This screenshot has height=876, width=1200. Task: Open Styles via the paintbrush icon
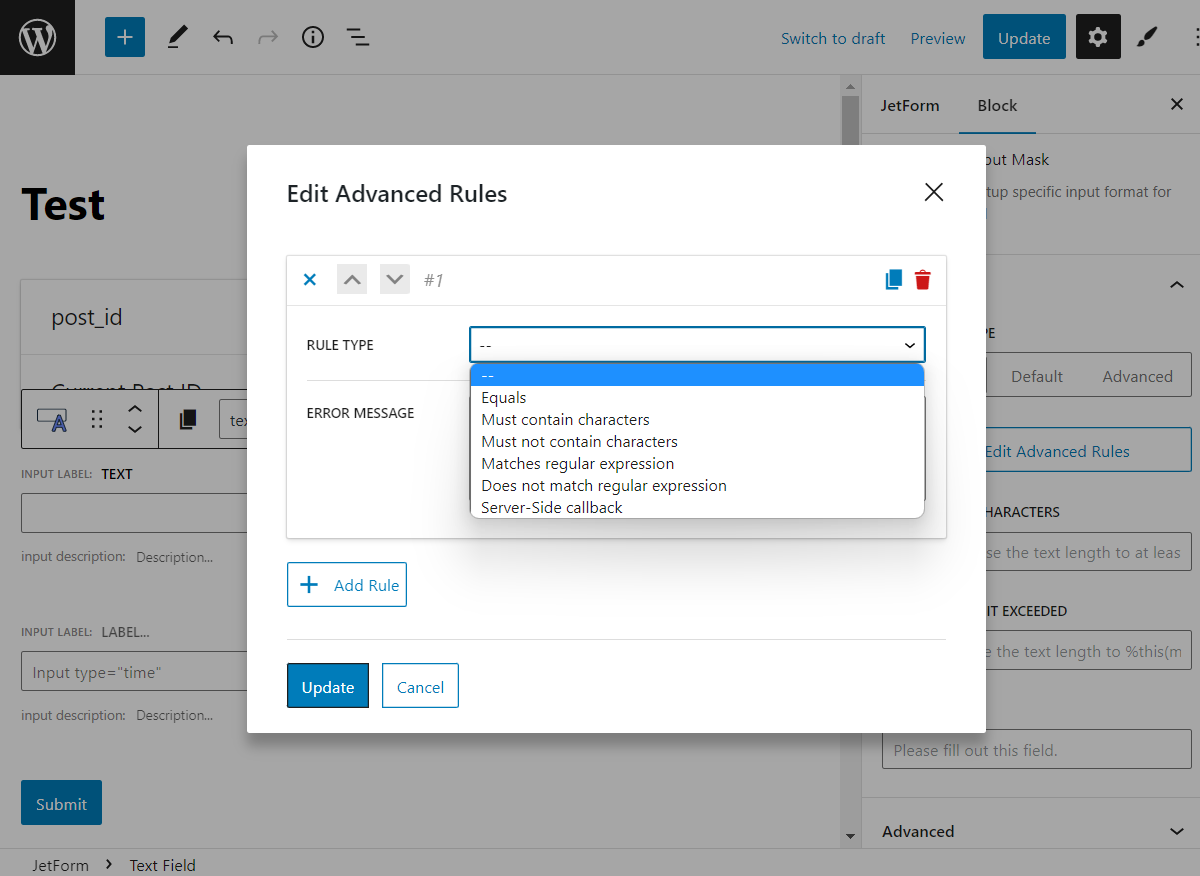(1146, 37)
